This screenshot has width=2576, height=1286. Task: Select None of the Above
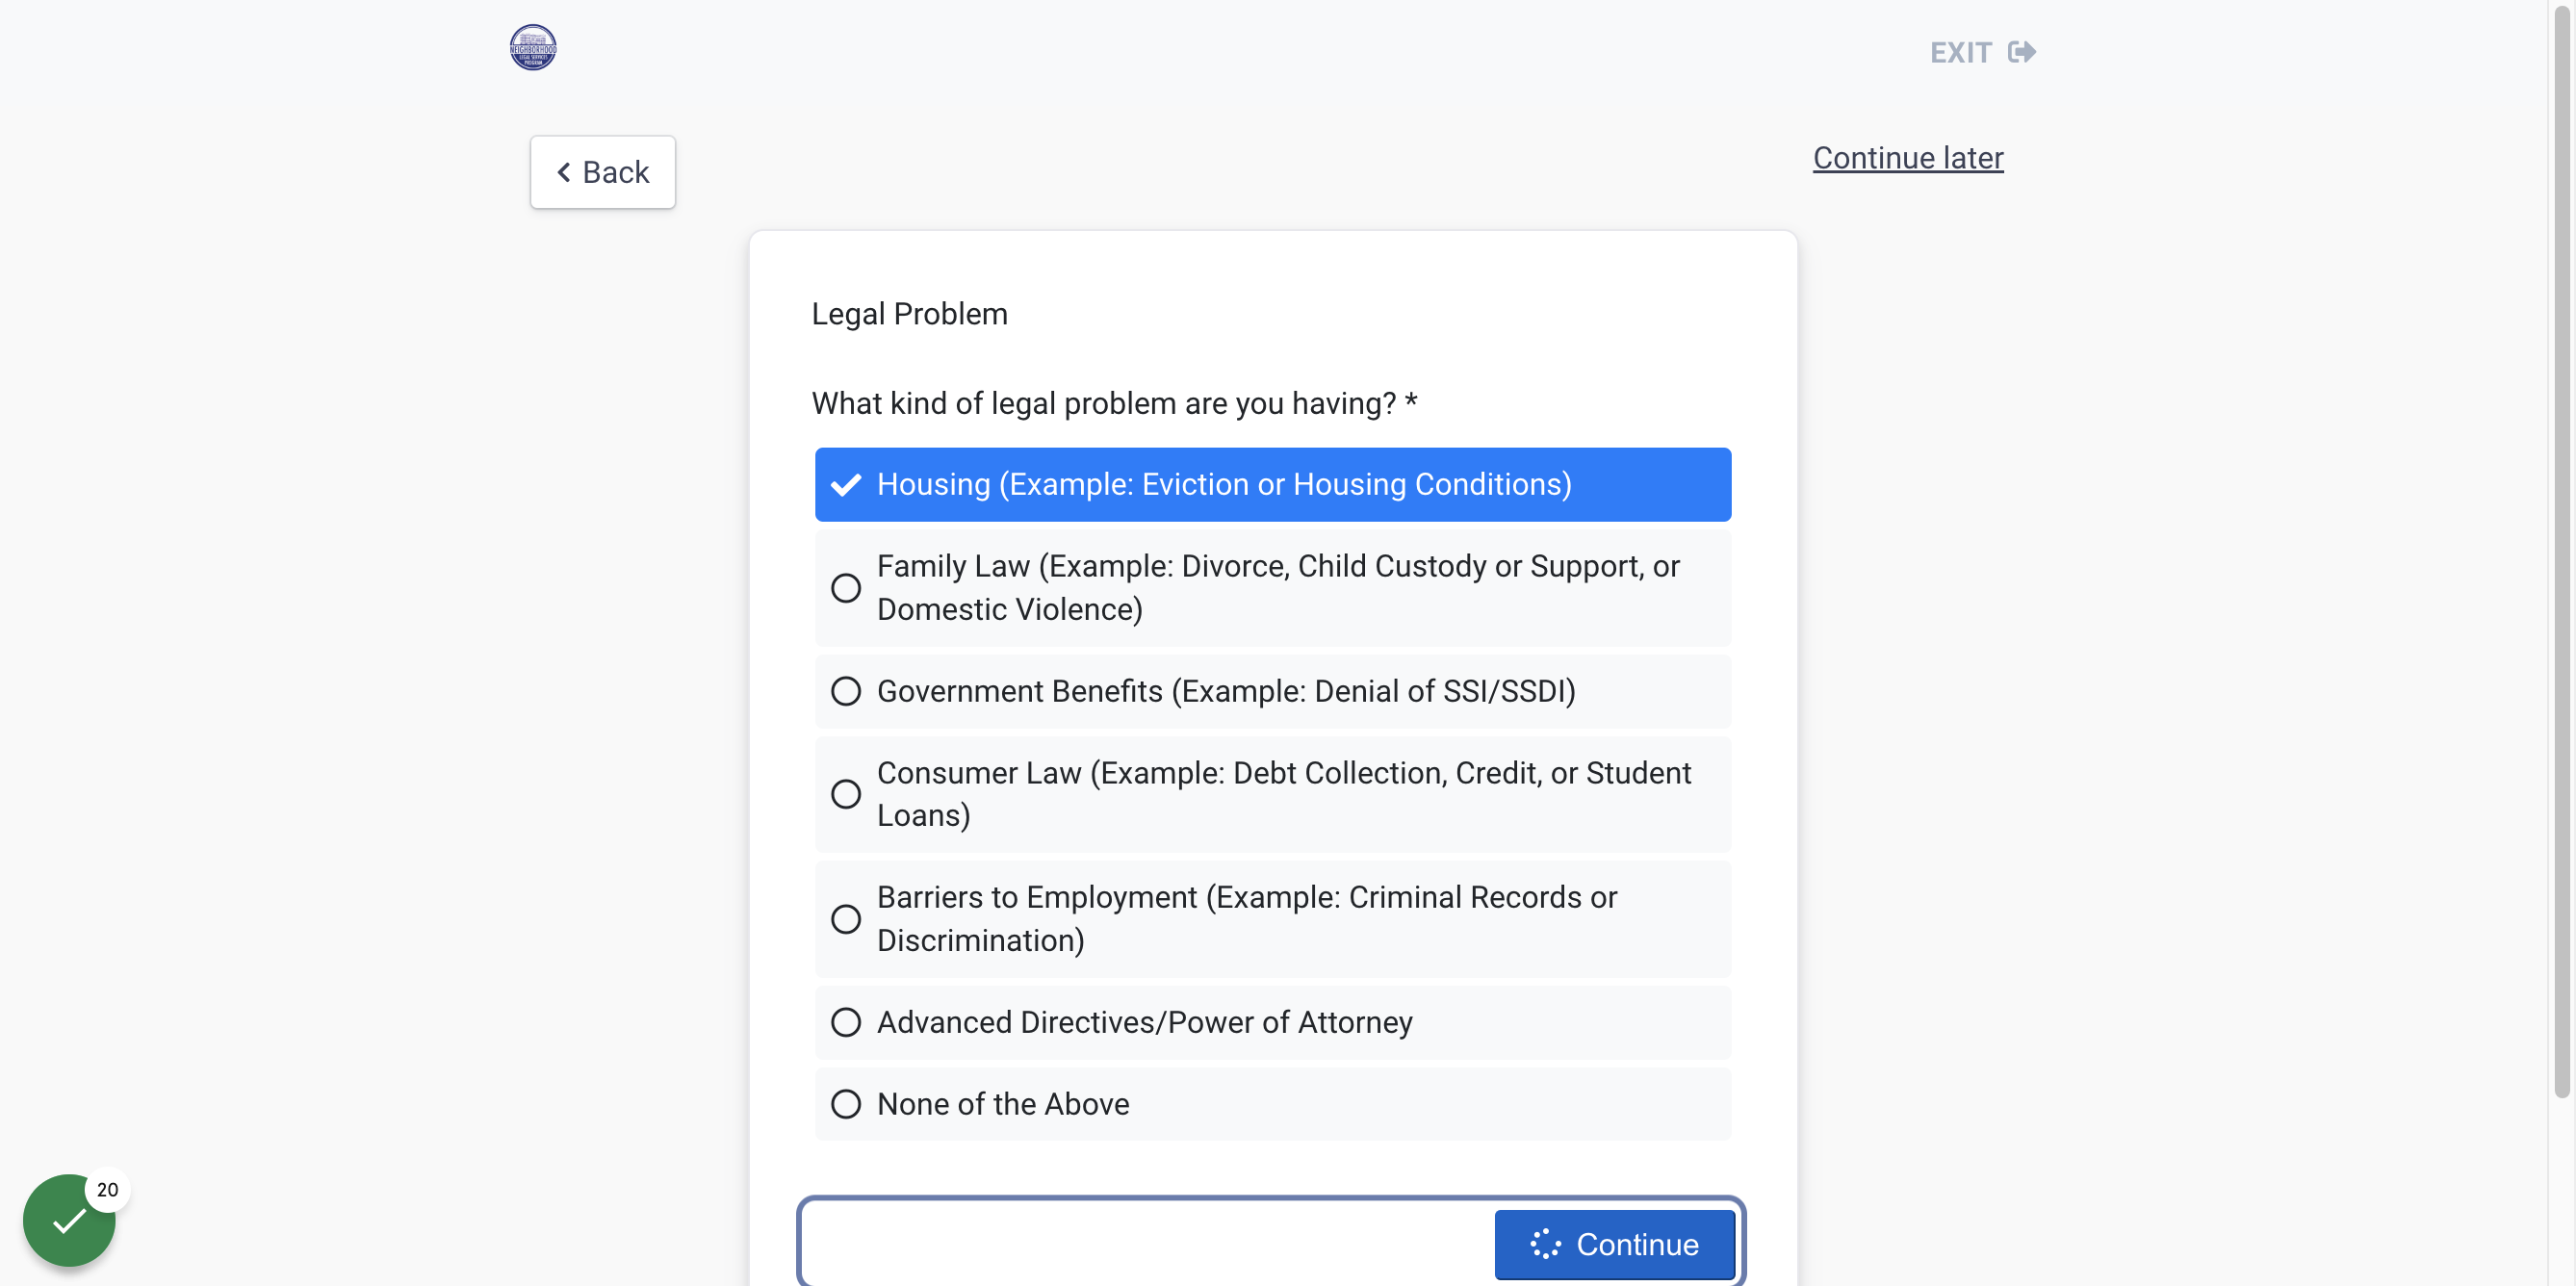(1272, 1104)
